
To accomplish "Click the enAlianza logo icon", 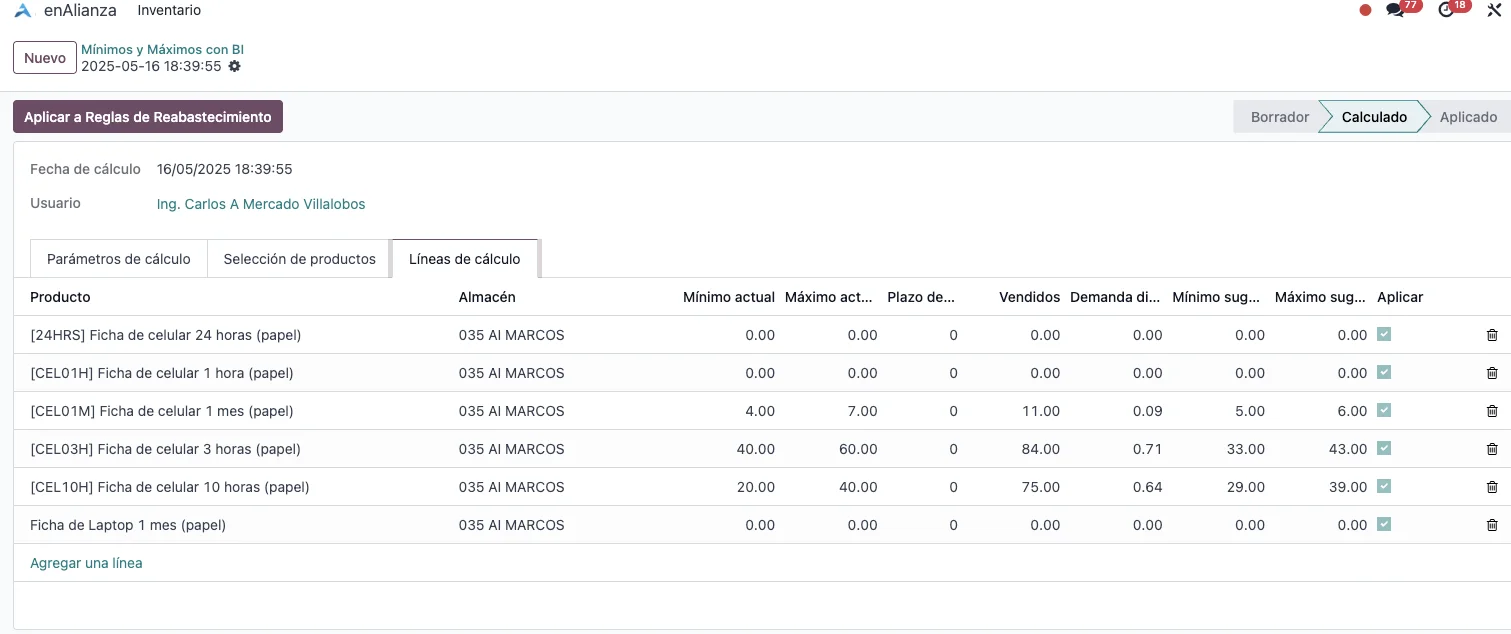I will (x=23, y=10).
